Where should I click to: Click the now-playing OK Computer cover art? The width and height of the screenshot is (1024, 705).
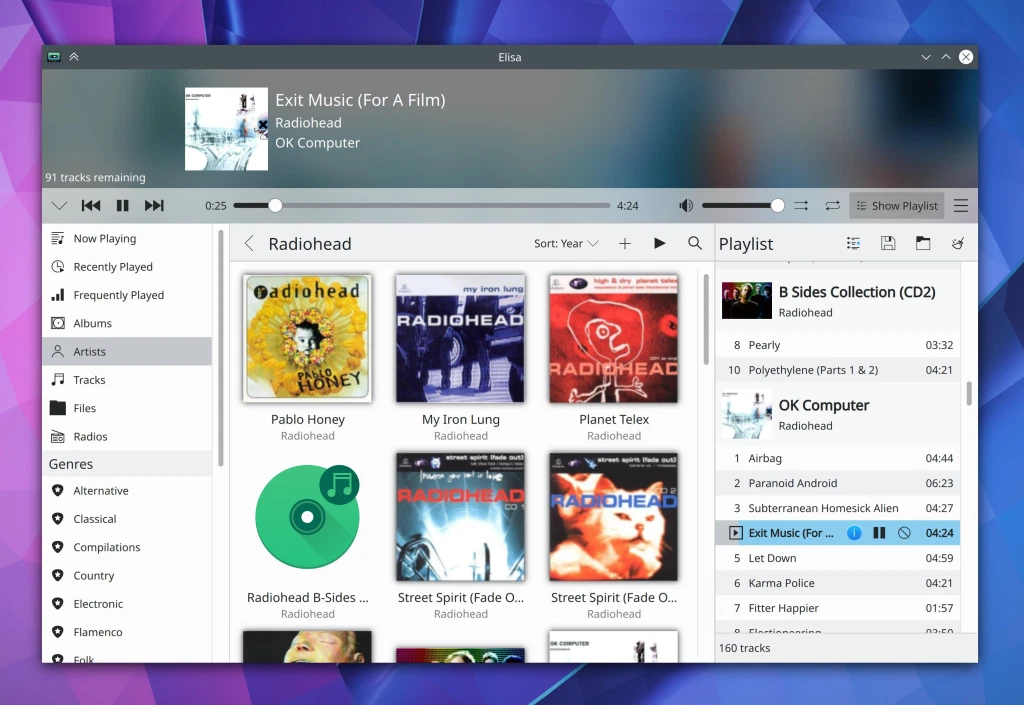226,129
